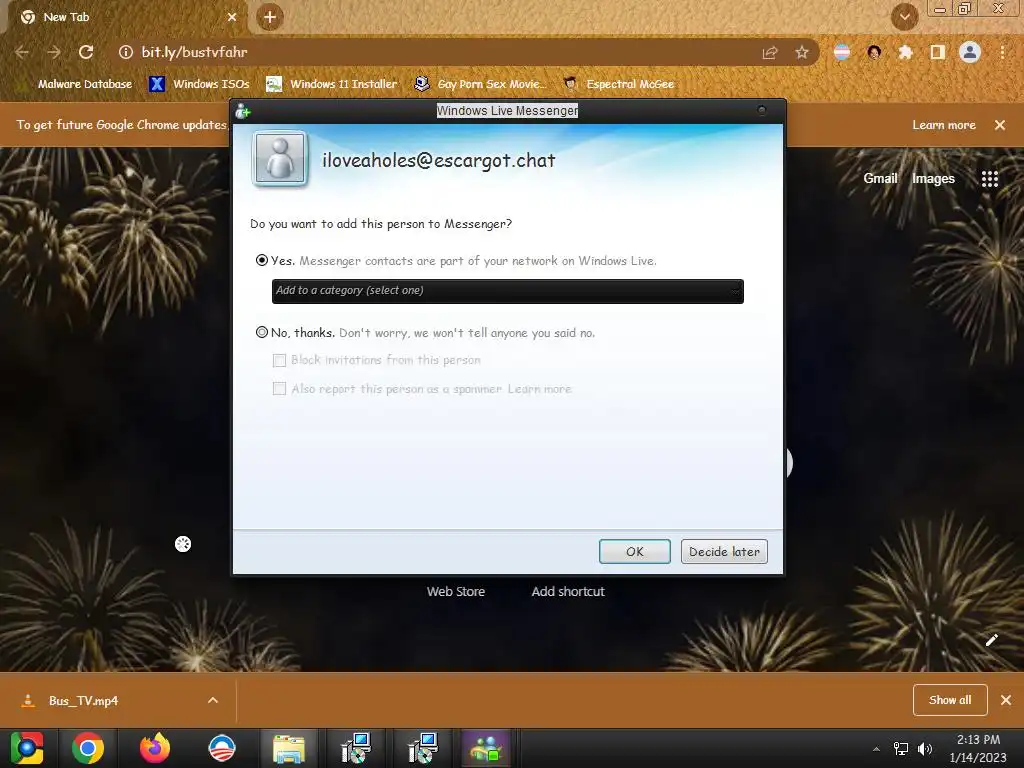Click Show all downloads
Screen dimensions: 1024x768
(950, 700)
